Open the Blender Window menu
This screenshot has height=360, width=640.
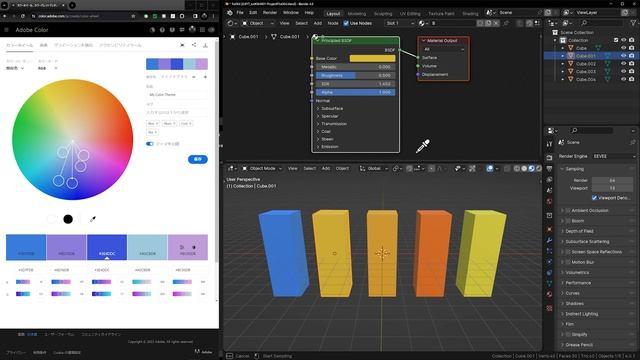(291, 13)
